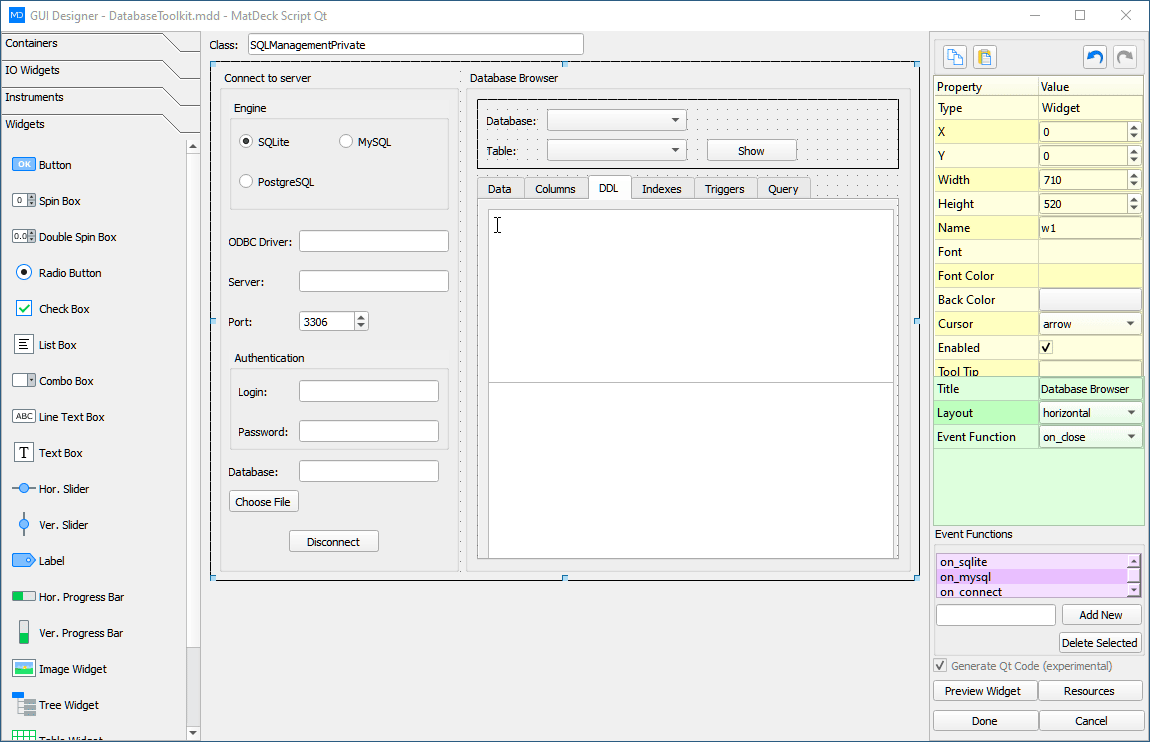
Task: Click the Paste clipboard icon
Action: [x=984, y=57]
